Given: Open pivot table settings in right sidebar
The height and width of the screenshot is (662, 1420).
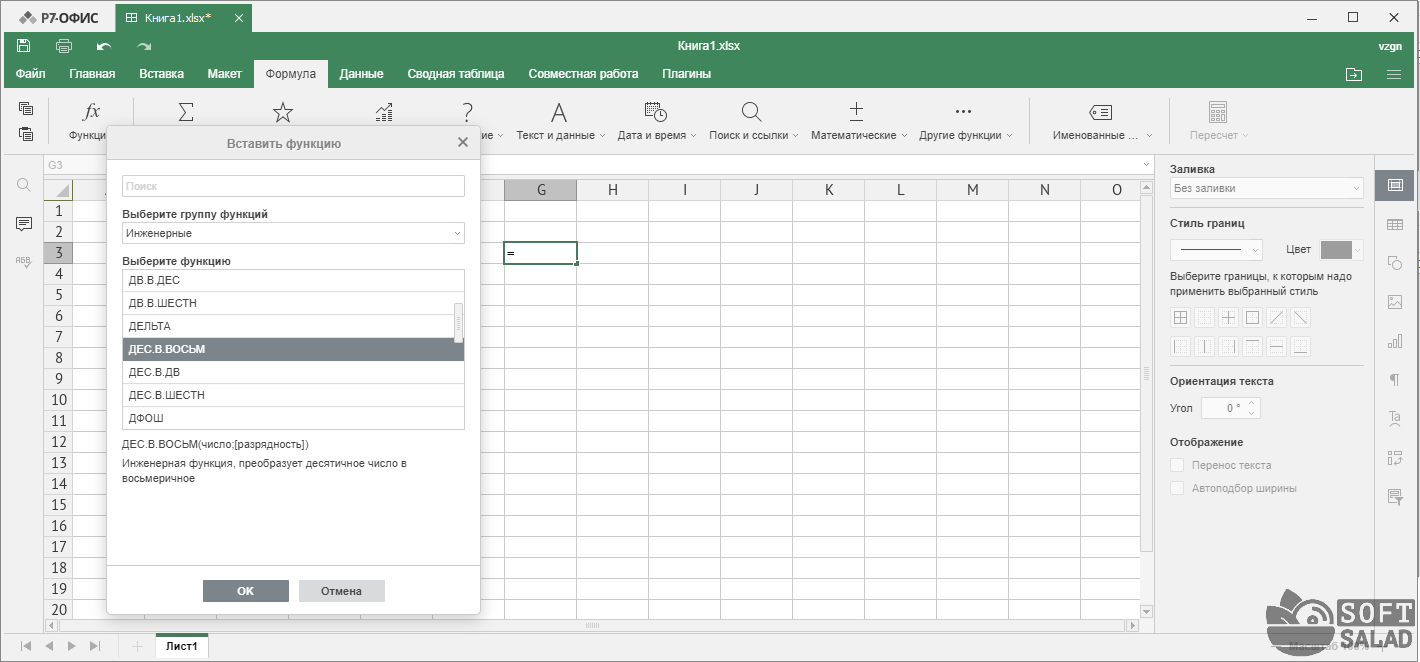Looking at the screenshot, I should click(1395, 458).
